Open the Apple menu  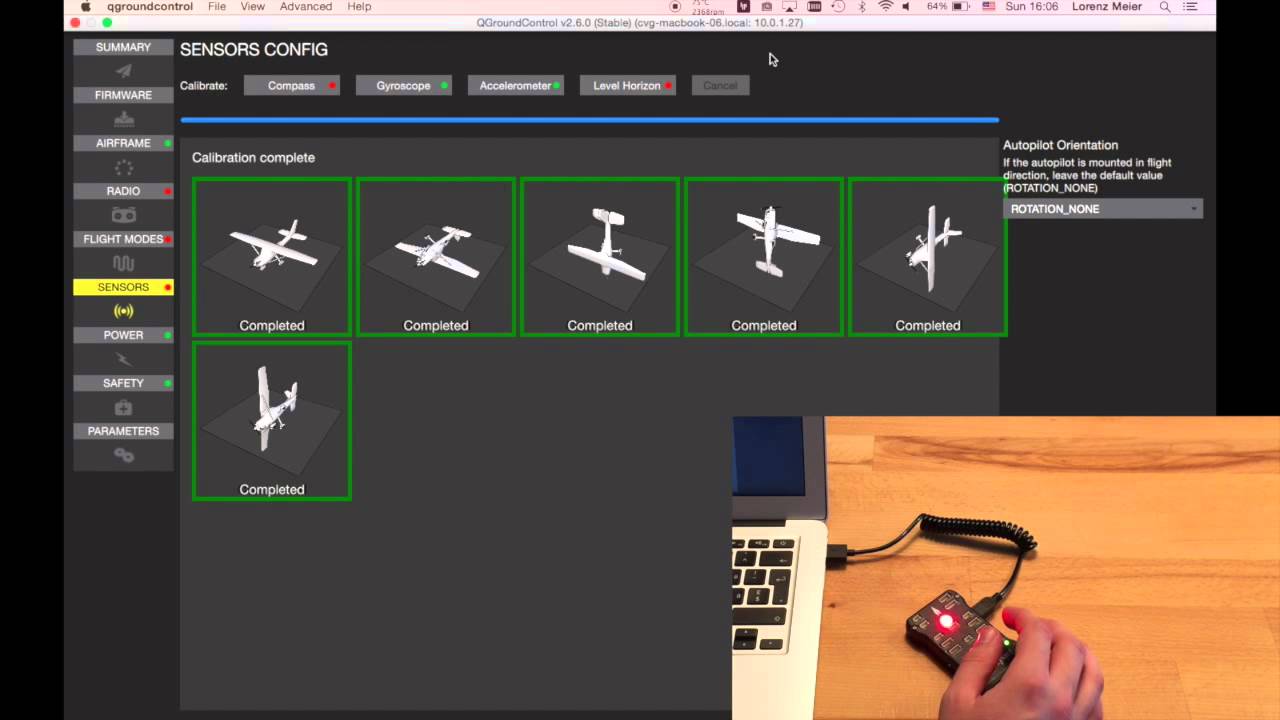coord(85,7)
